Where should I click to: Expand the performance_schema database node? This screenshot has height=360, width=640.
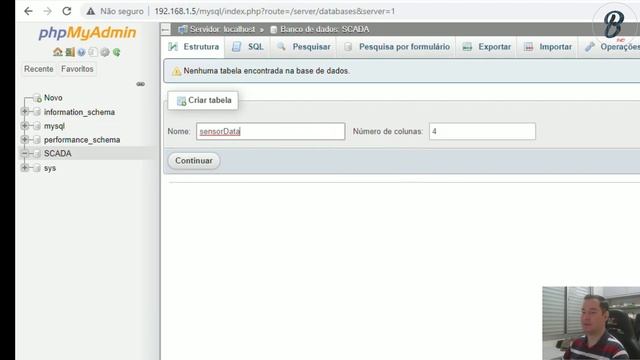(24, 140)
